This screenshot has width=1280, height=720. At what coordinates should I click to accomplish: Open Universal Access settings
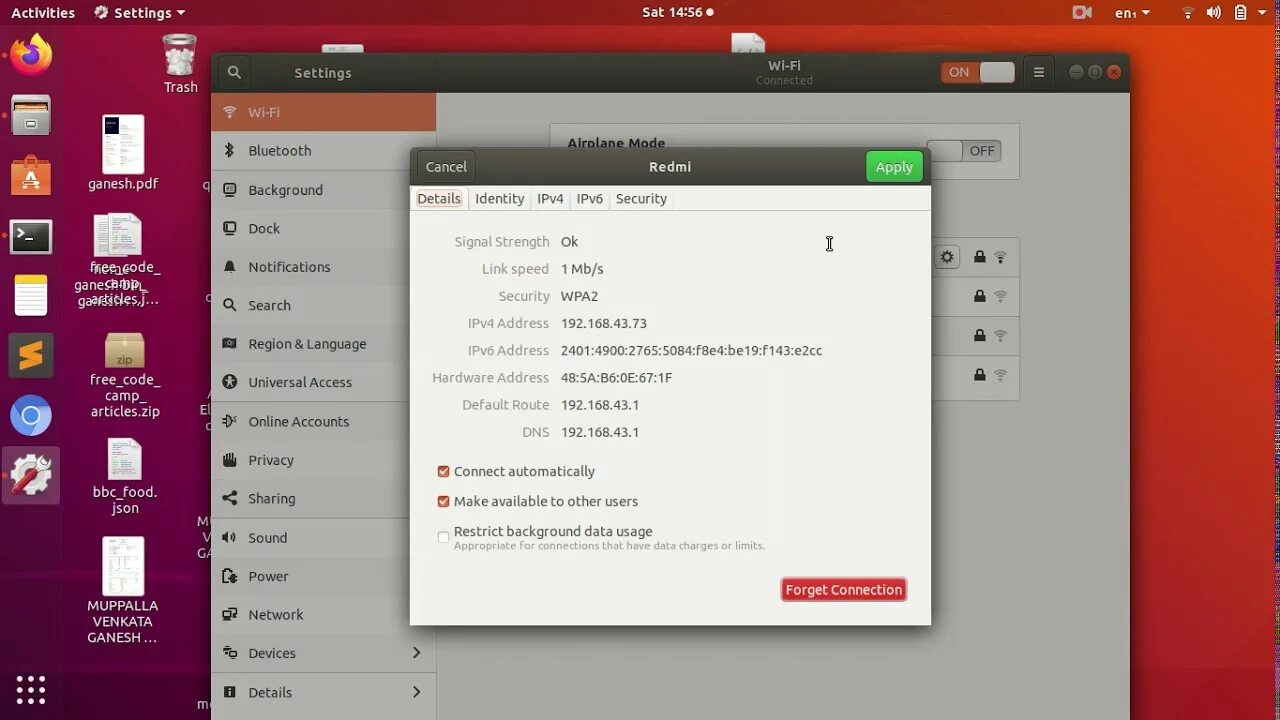(323, 382)
